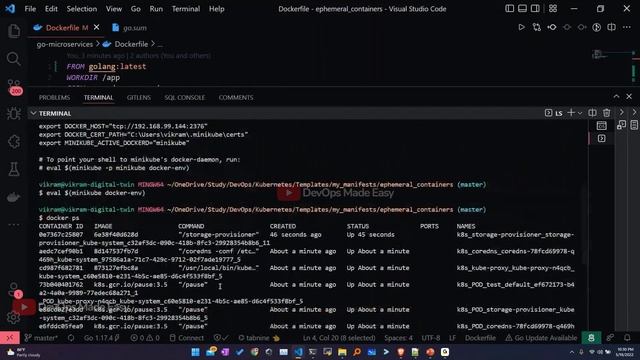
Task: Click the Connect status bar button
Action: 187,338
